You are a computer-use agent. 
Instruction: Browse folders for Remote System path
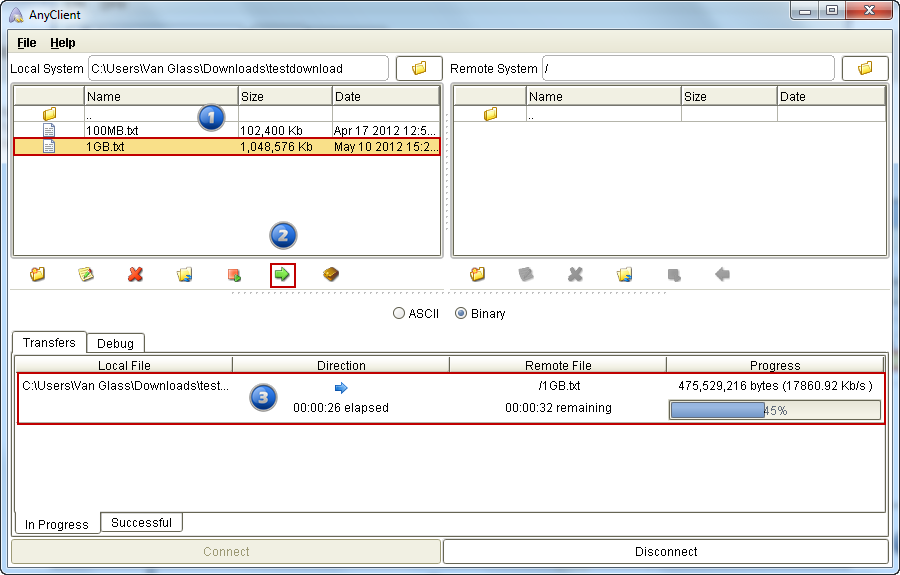[865, 68]
